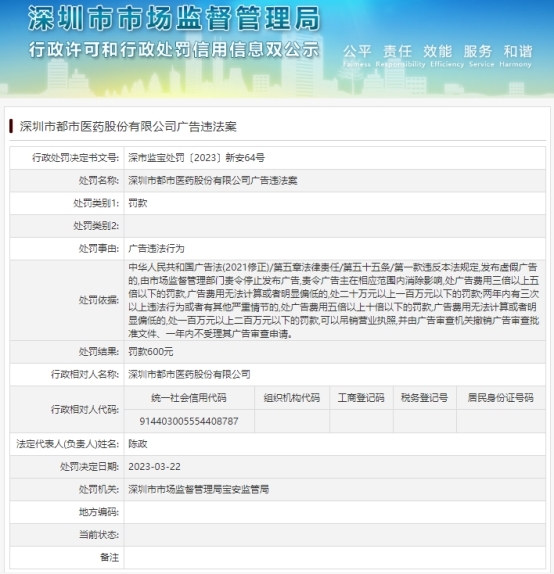Click the 责任 Responsibility slogan
Screen dimensions: 554x574
coord(400,56)
